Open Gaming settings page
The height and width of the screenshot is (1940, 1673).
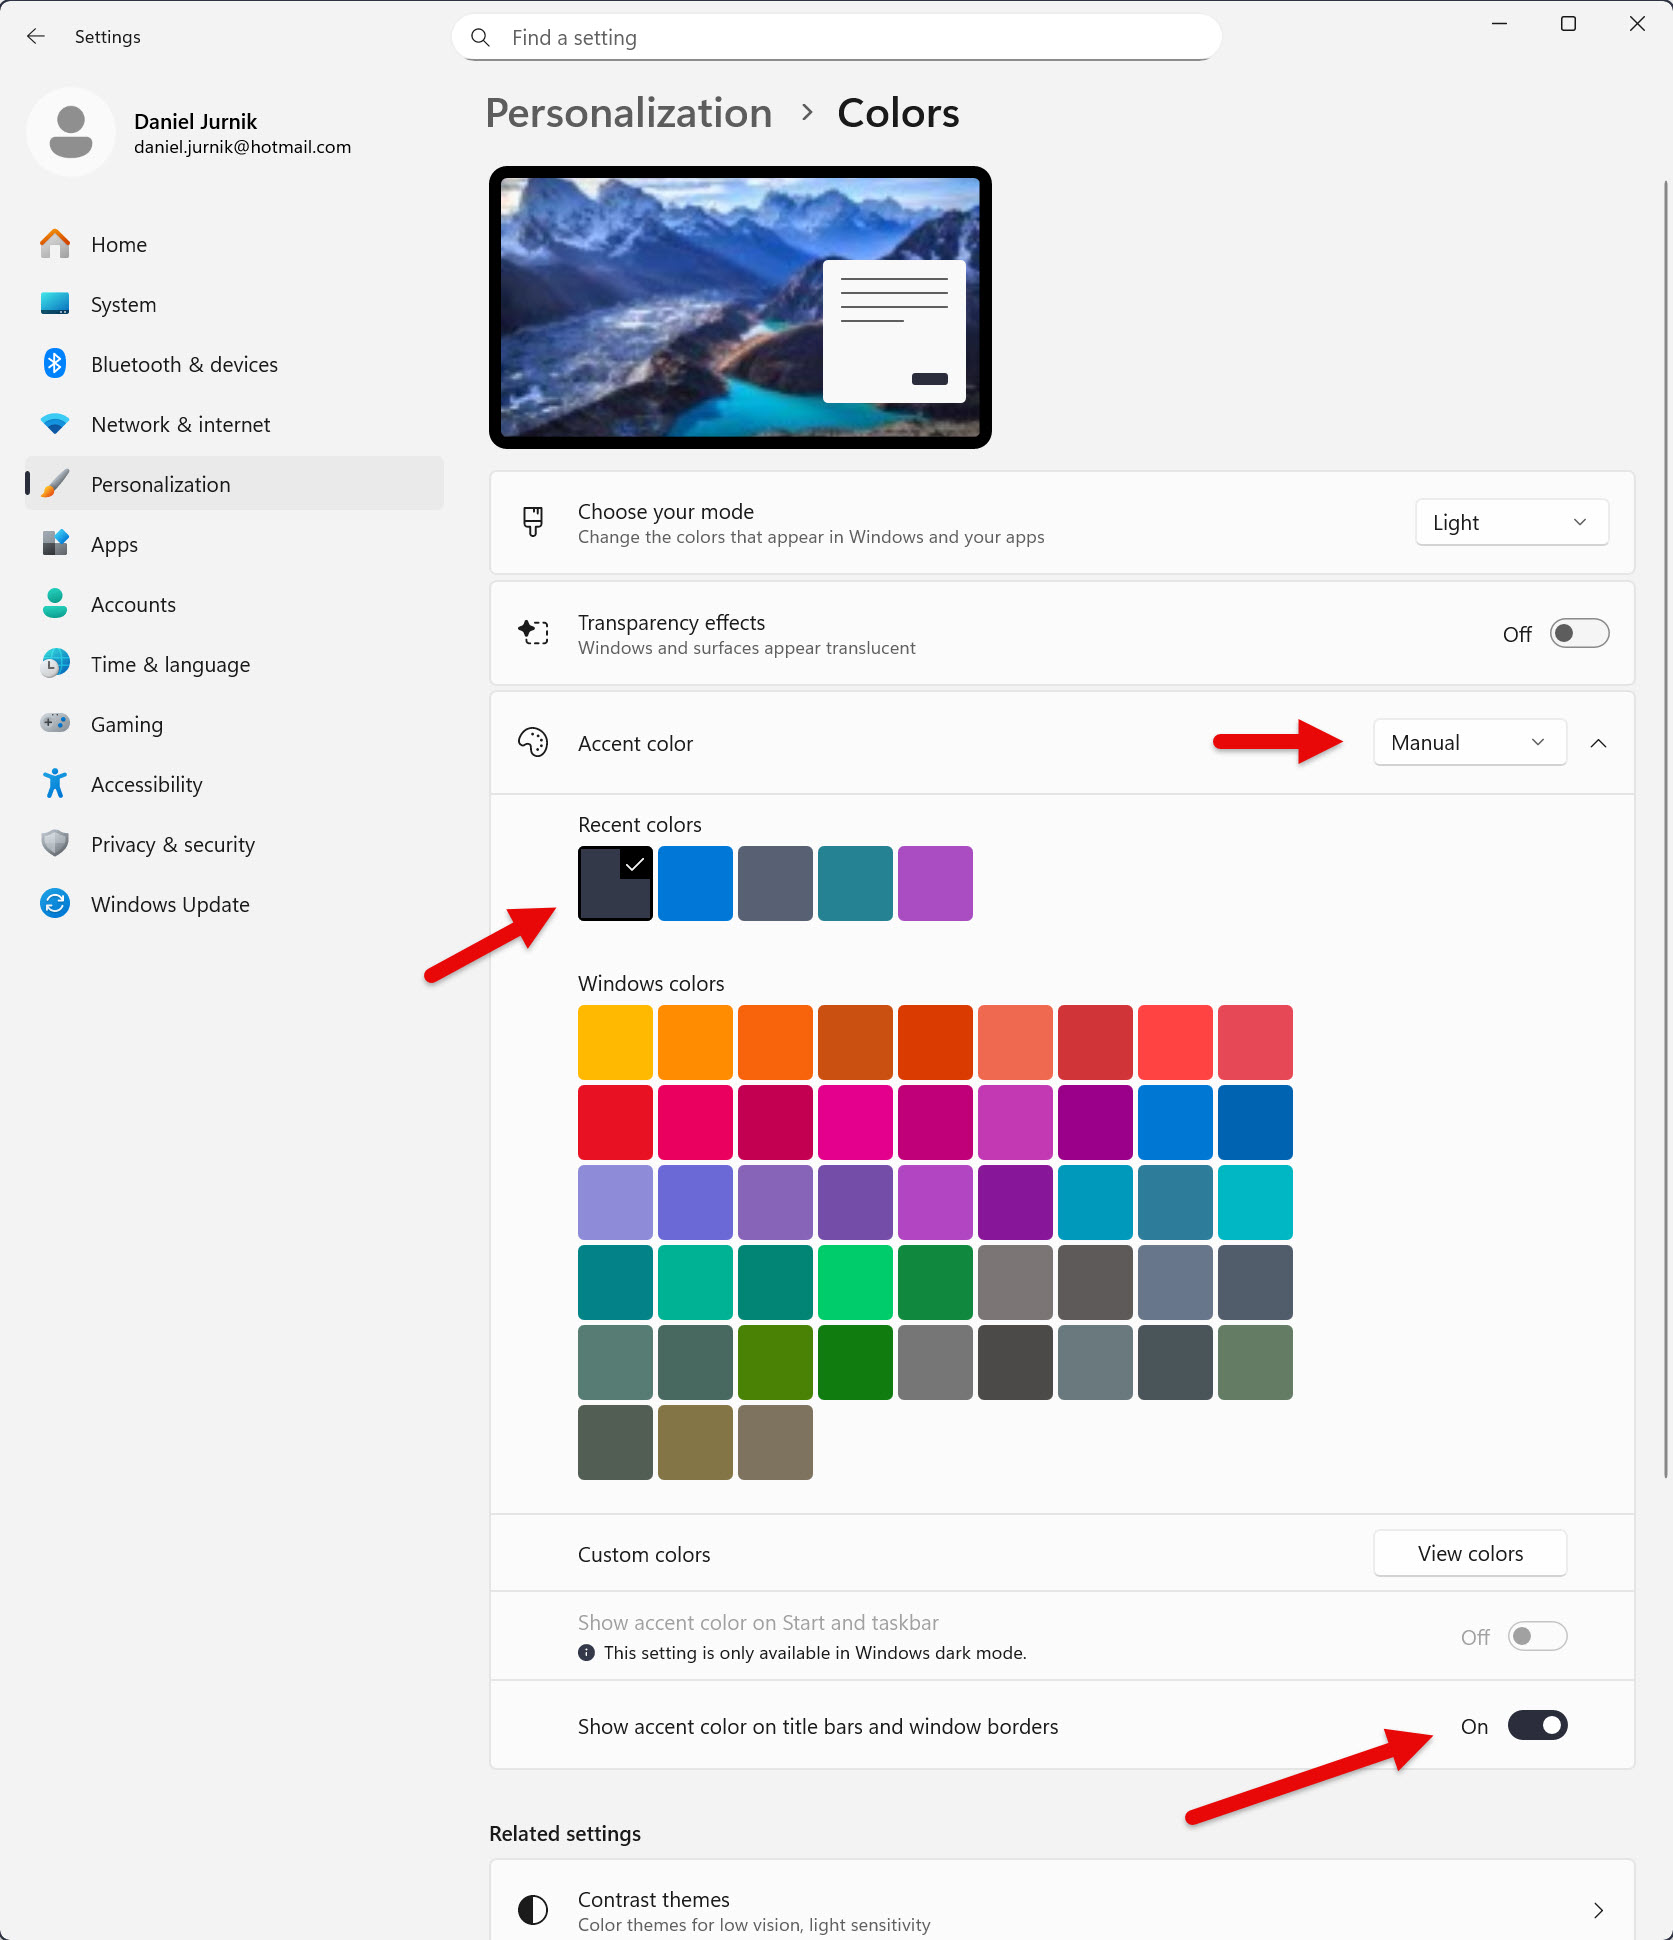click(233, 724)
